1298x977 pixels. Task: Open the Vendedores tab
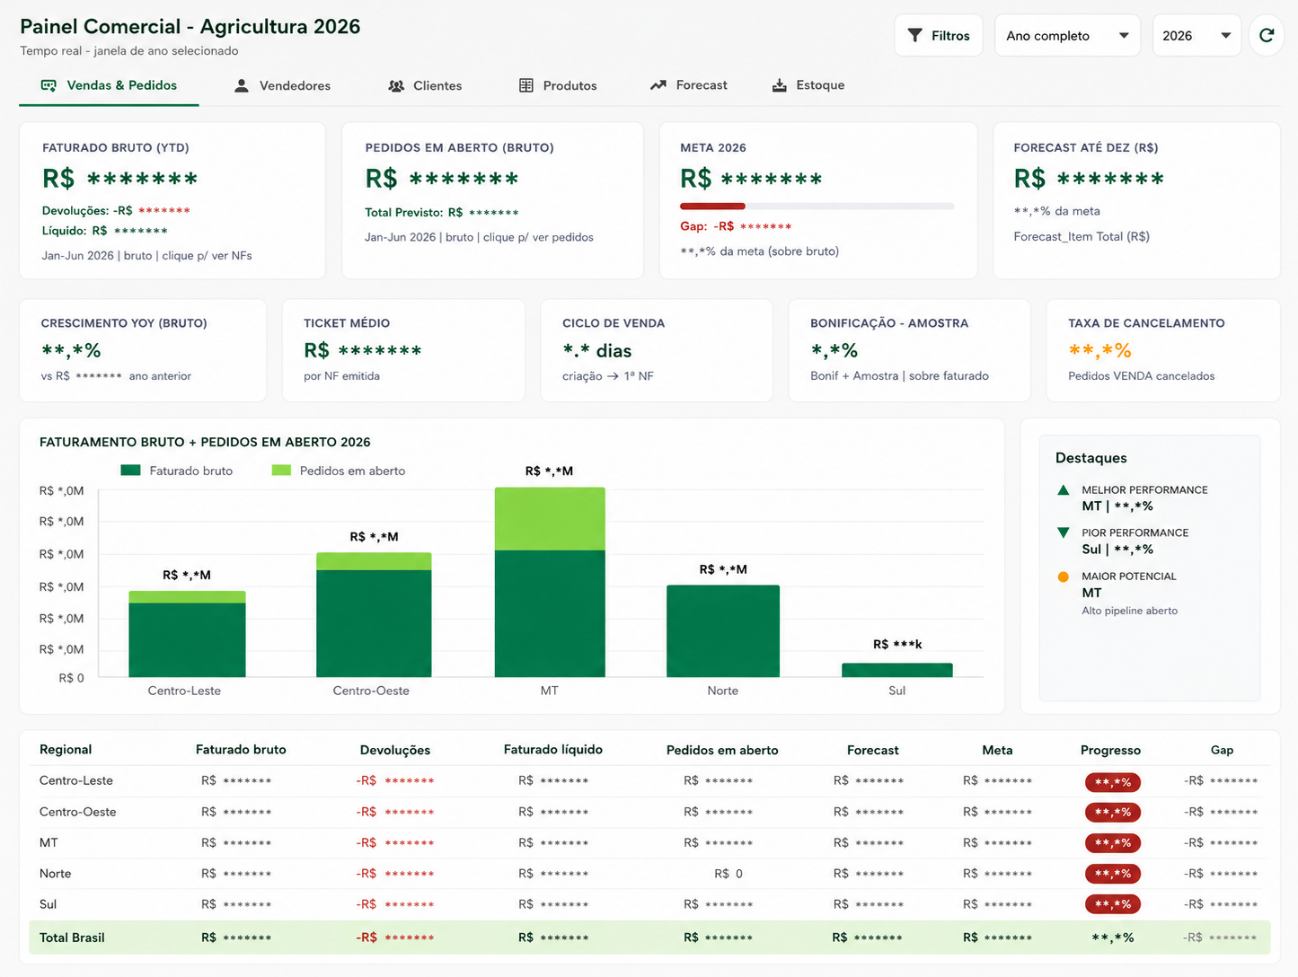[x=282, y=85]
